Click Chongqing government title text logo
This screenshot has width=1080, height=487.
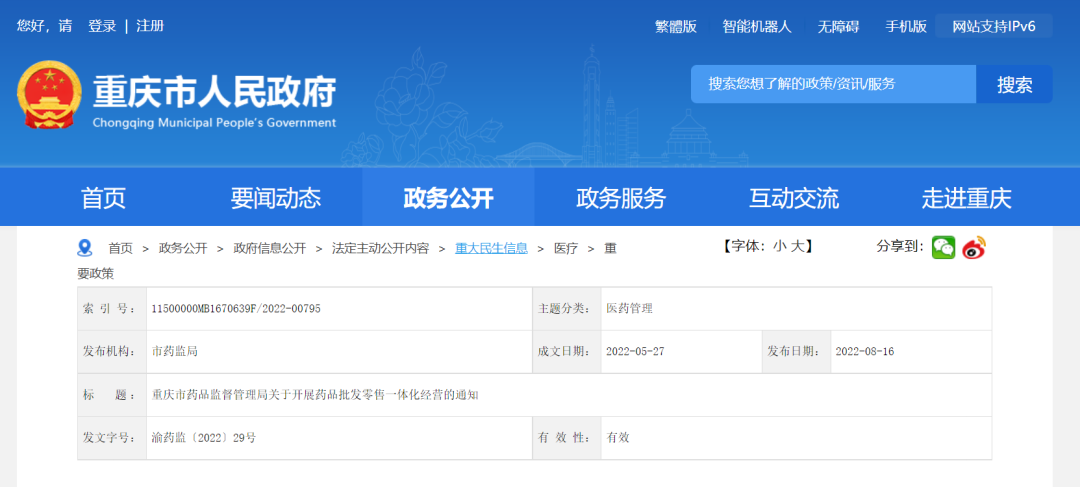pyautogui.click(x=214, y=101)
